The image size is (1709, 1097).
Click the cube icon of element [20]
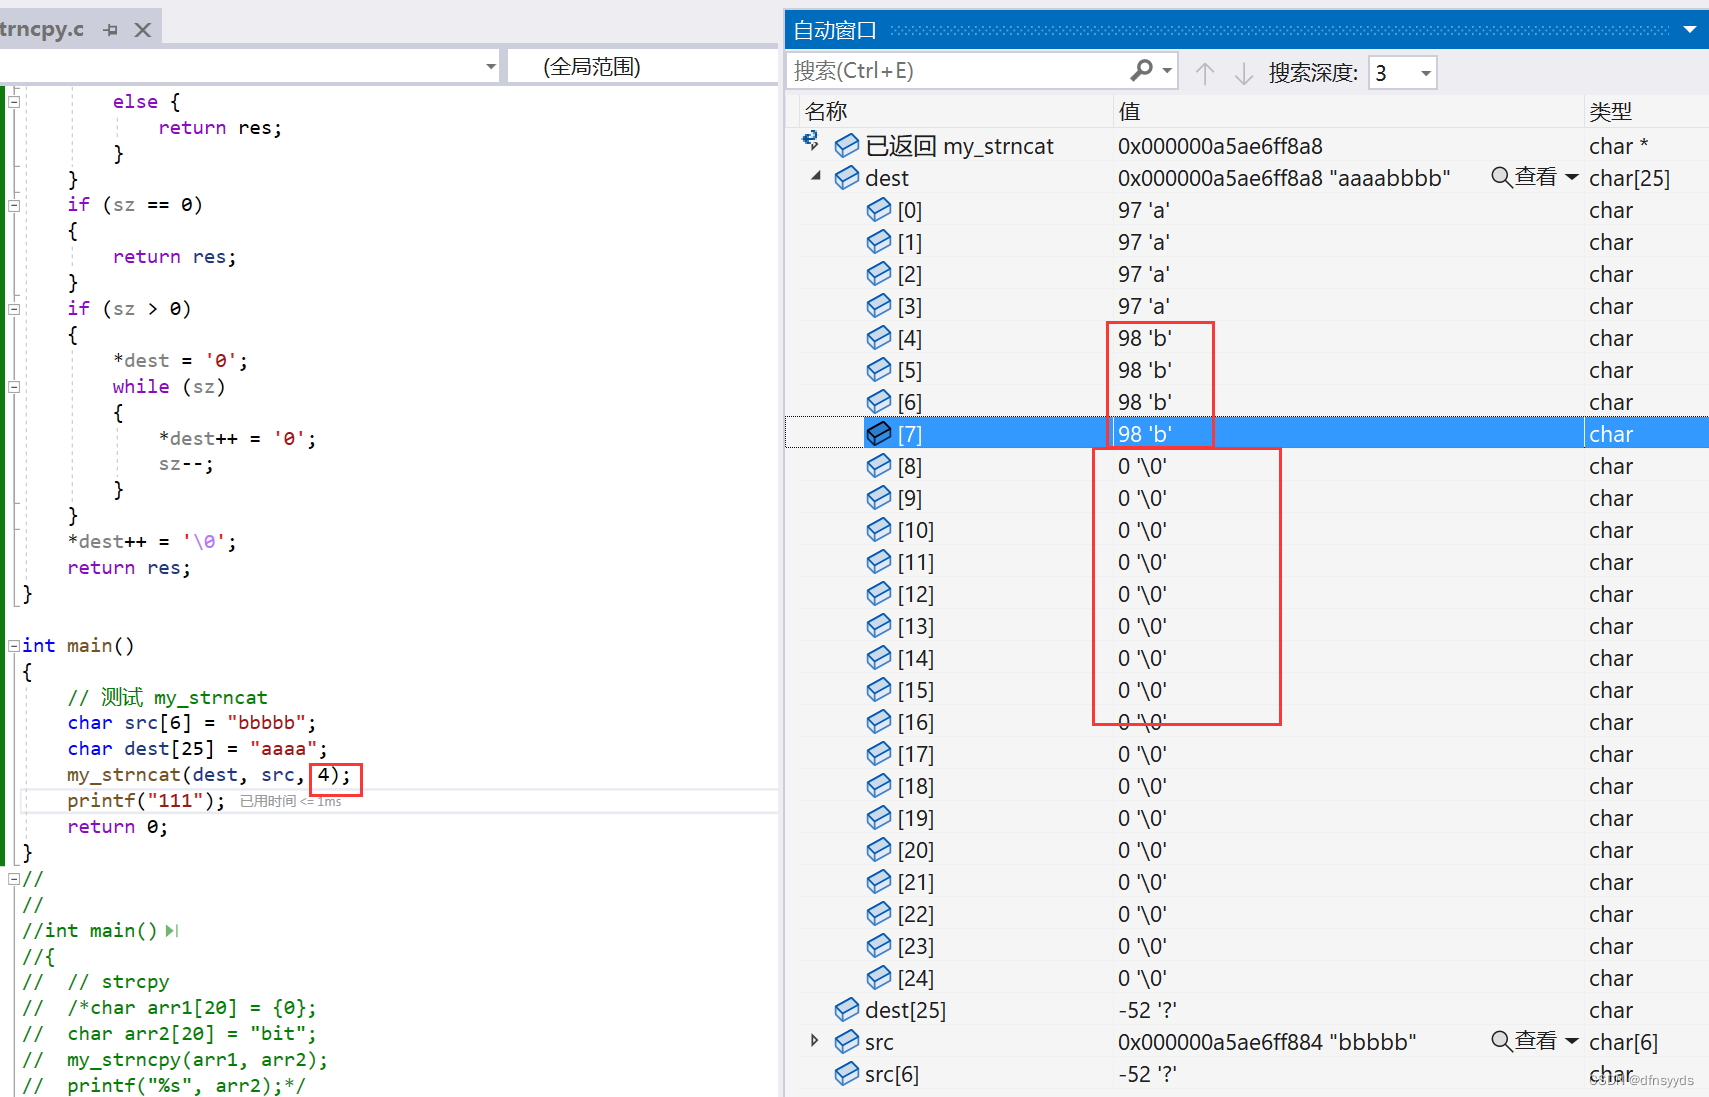[879, 850]
